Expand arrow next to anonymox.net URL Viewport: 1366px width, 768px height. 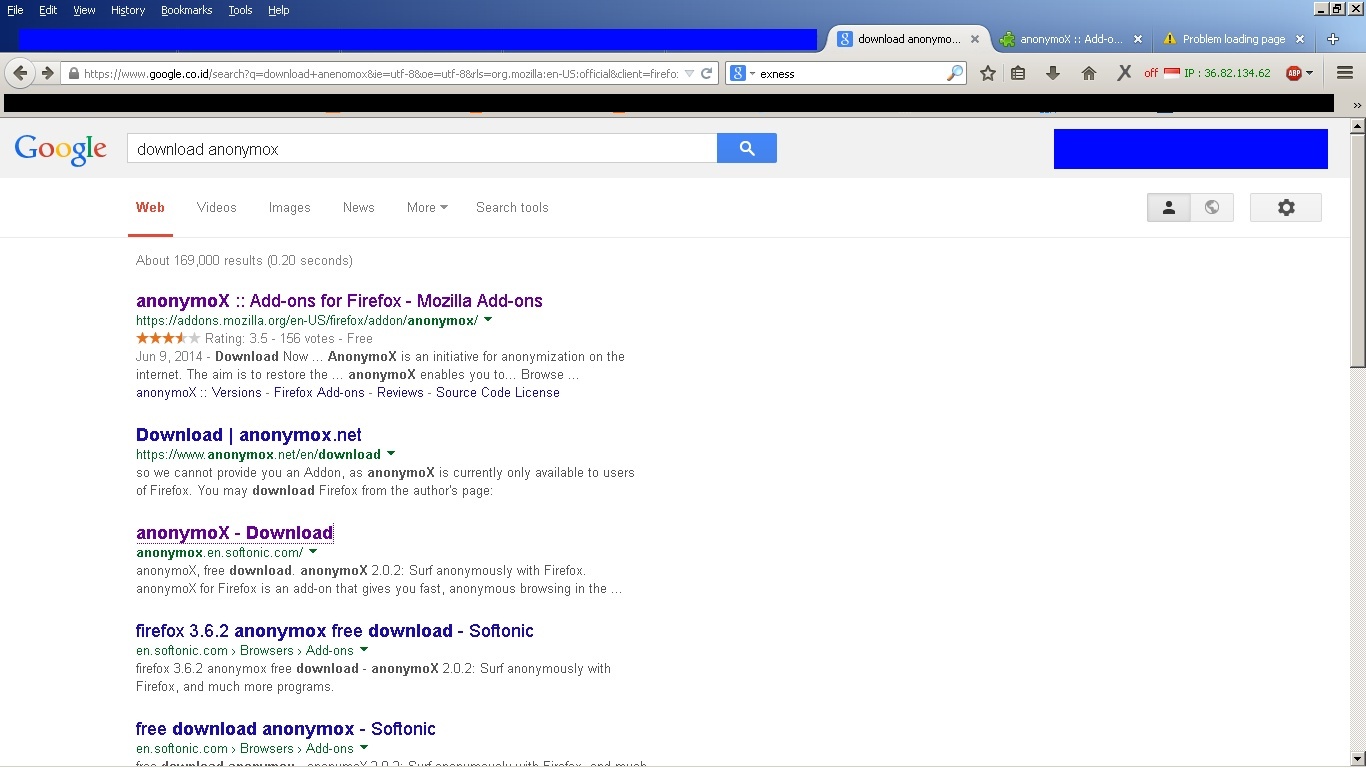[391, 454]
